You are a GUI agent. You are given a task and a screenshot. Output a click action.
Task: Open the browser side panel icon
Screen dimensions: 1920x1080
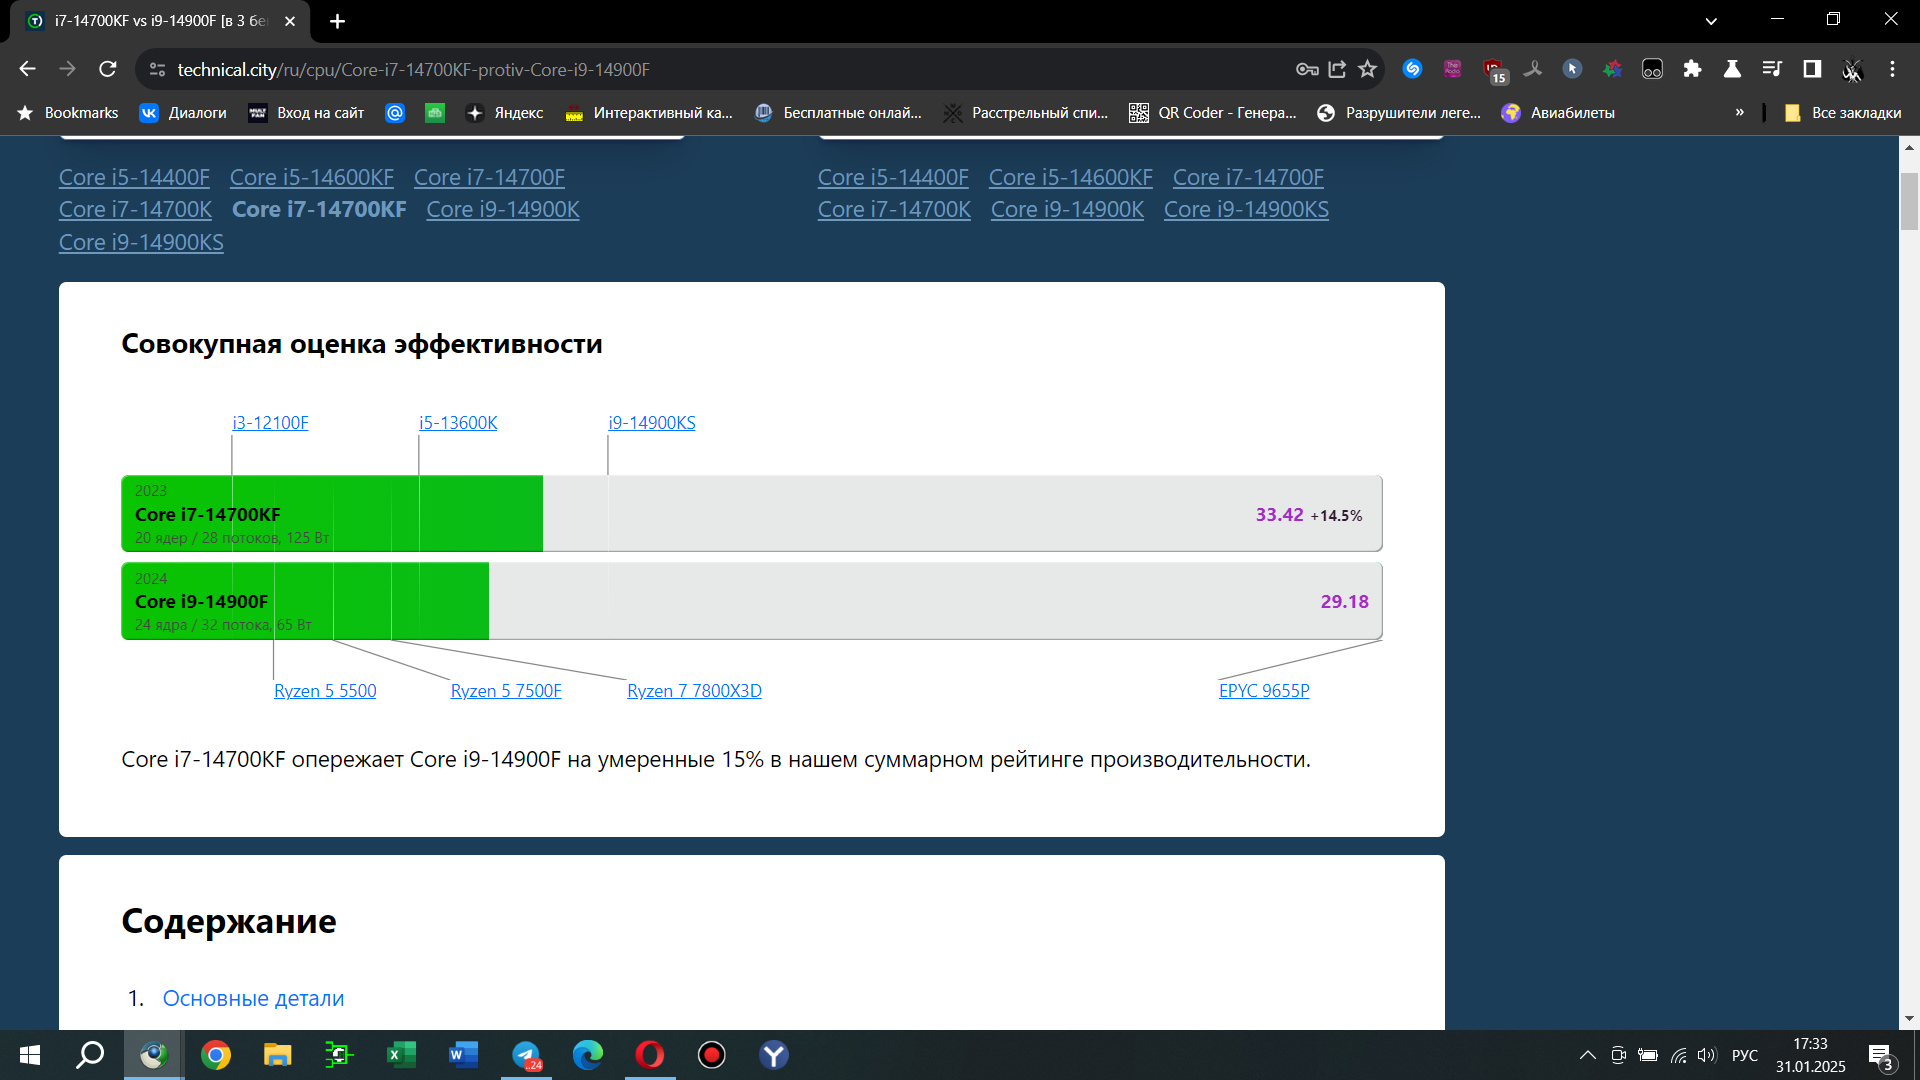click(1812, 69)
